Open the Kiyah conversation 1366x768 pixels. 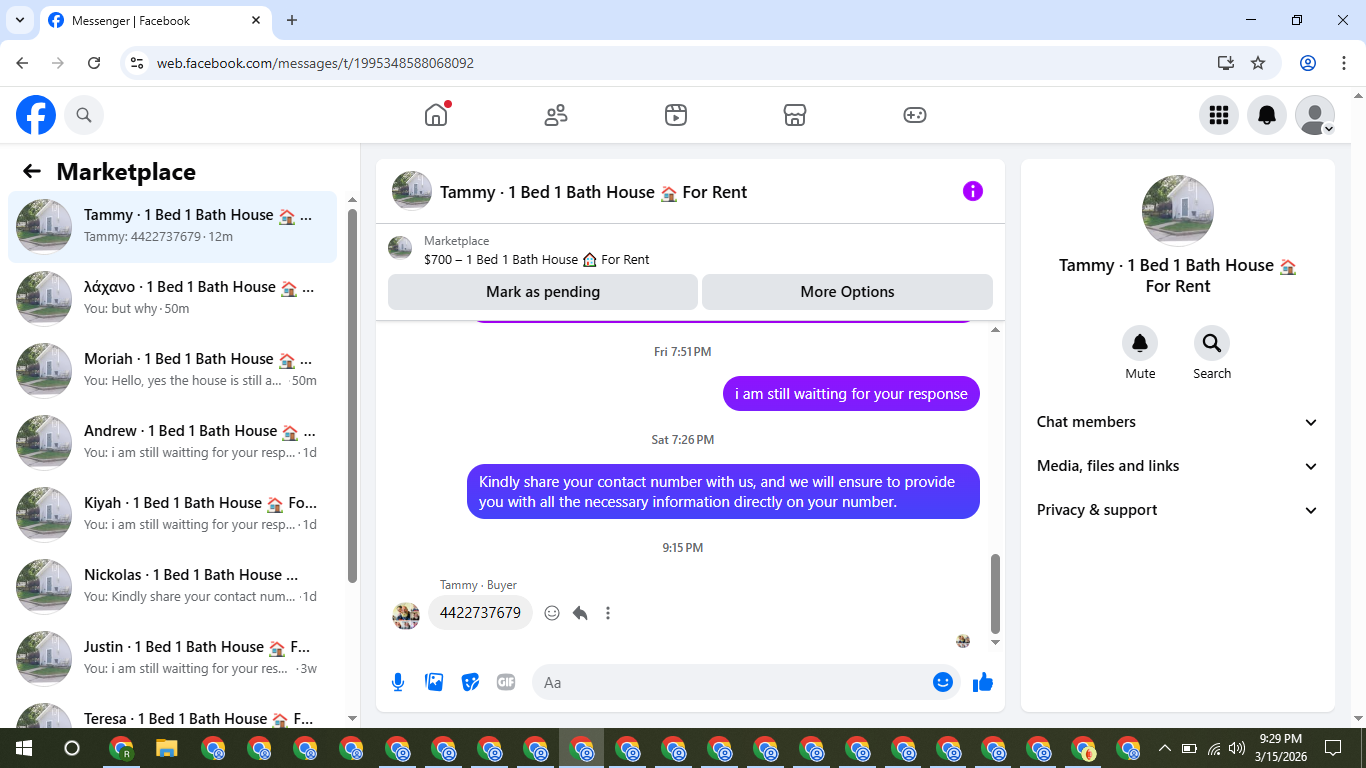point(173,515)
